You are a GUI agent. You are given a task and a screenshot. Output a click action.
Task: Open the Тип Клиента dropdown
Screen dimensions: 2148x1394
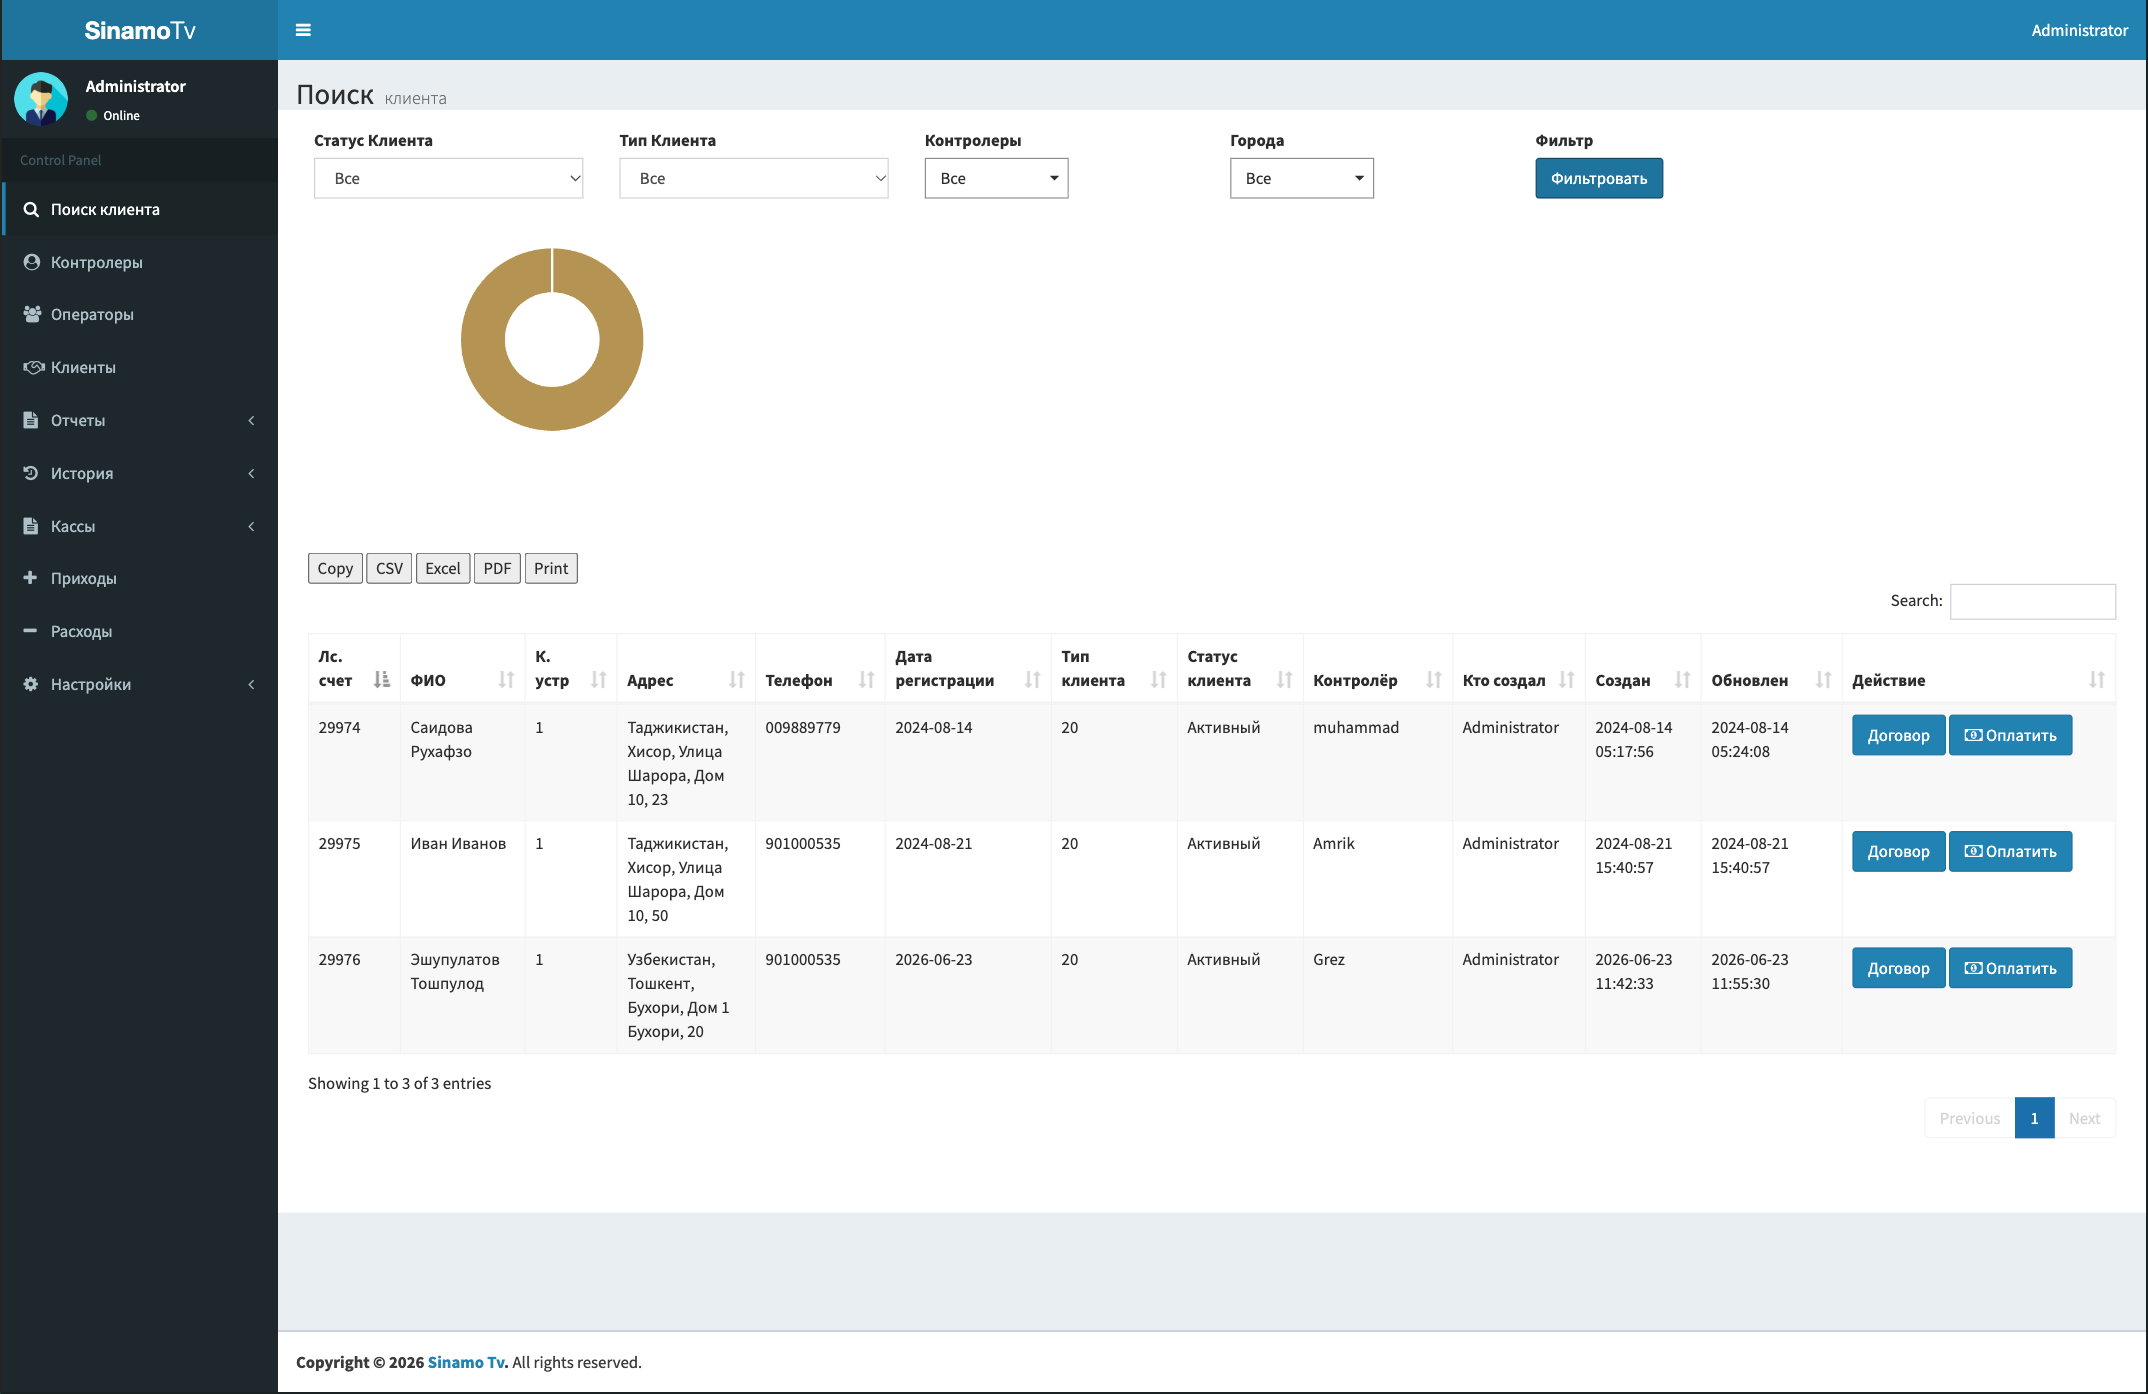753,178
